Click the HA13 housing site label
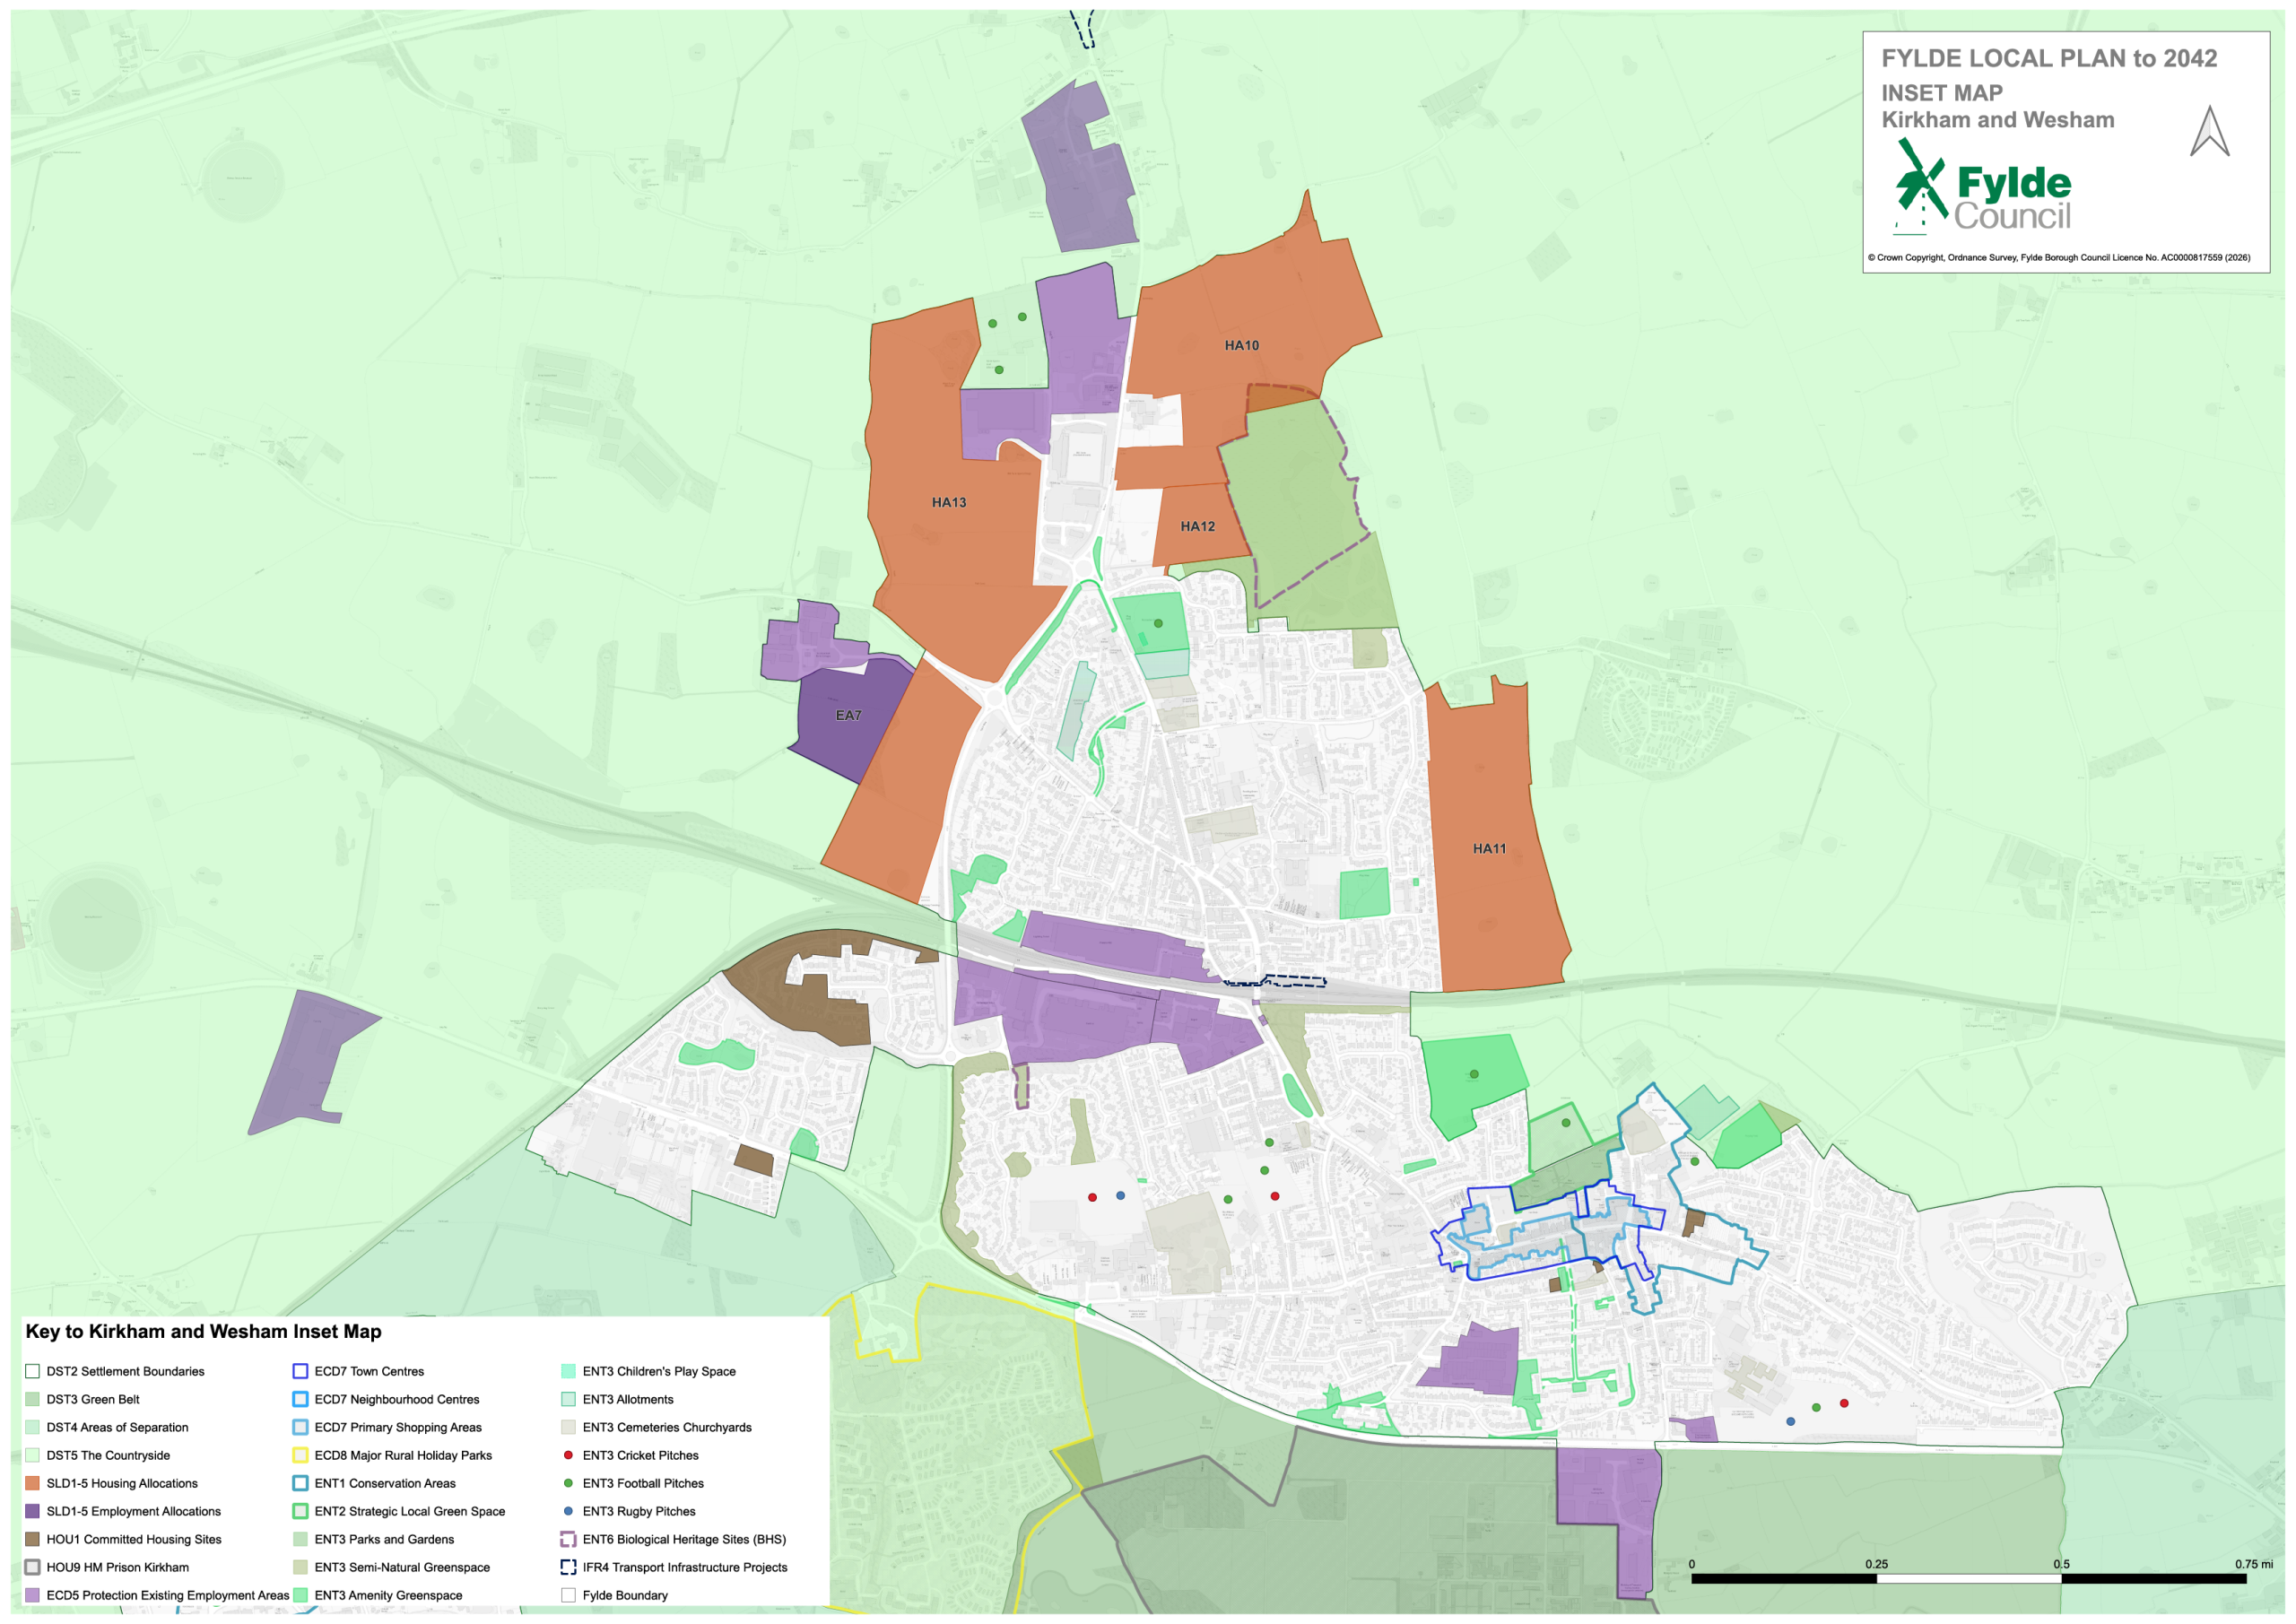2296x1624 pixels. pyautogui.click(x=949, y=502)
